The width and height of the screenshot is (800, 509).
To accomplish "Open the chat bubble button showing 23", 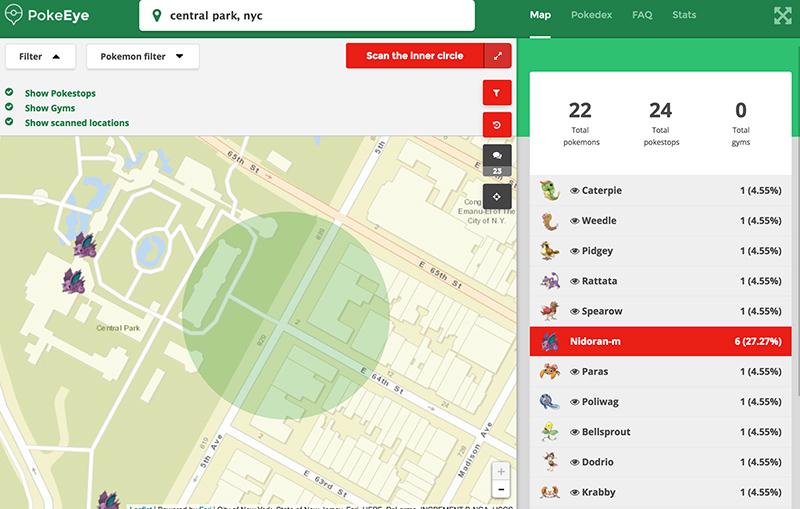I will click(497, 160).
